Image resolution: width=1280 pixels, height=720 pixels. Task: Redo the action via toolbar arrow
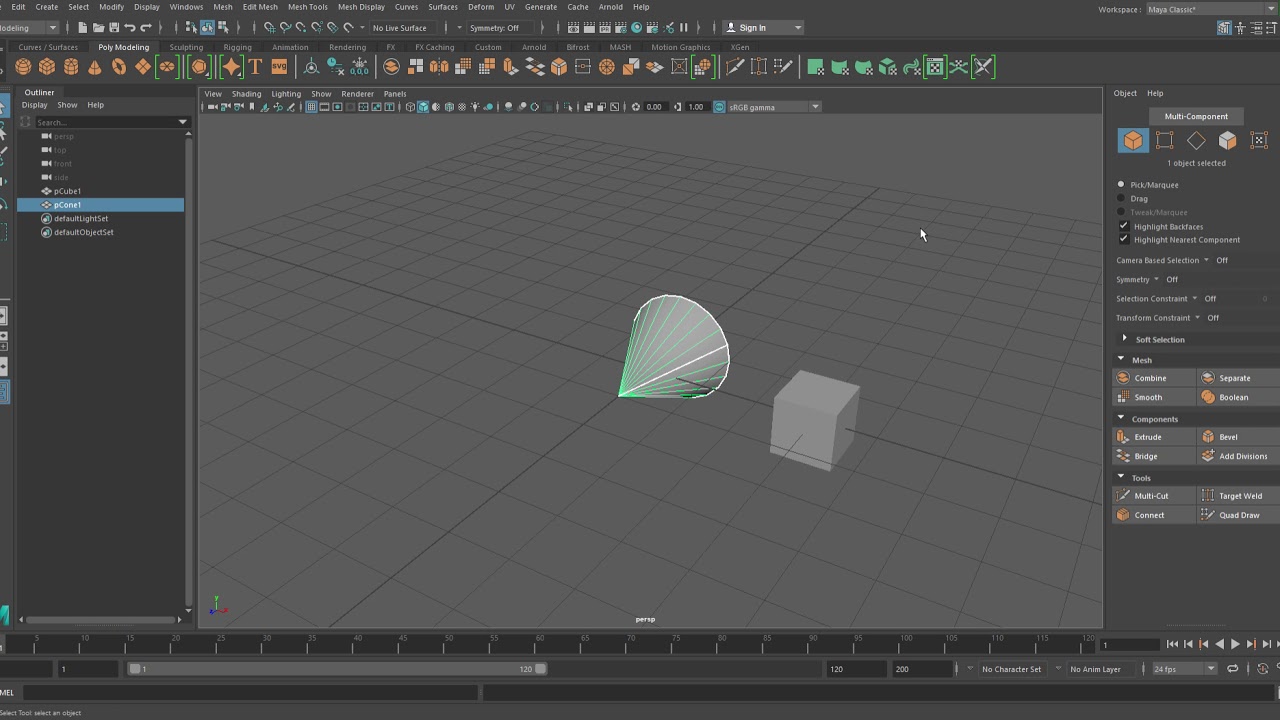(146, 27)
